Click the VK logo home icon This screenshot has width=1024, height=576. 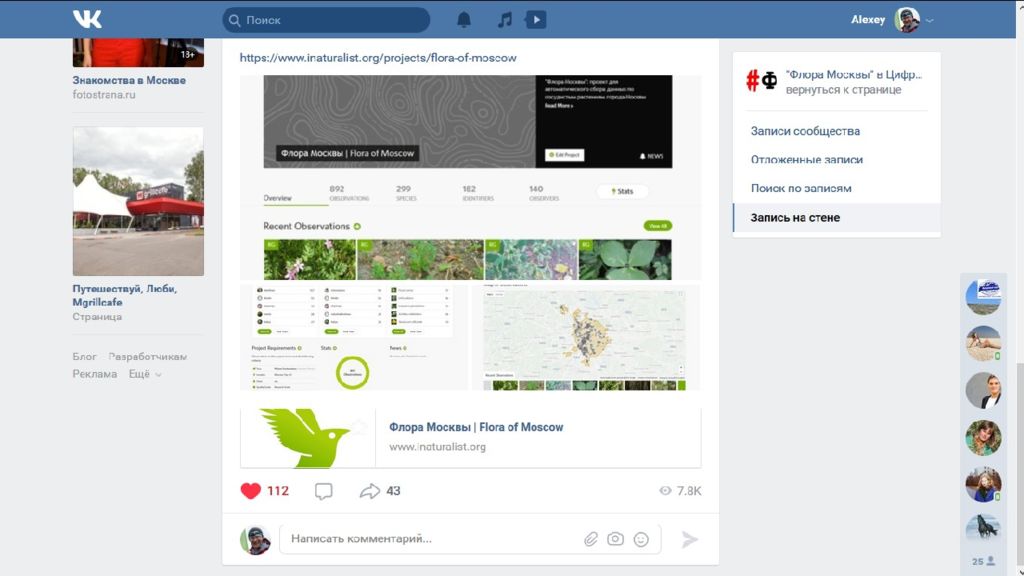coord(87,19)
